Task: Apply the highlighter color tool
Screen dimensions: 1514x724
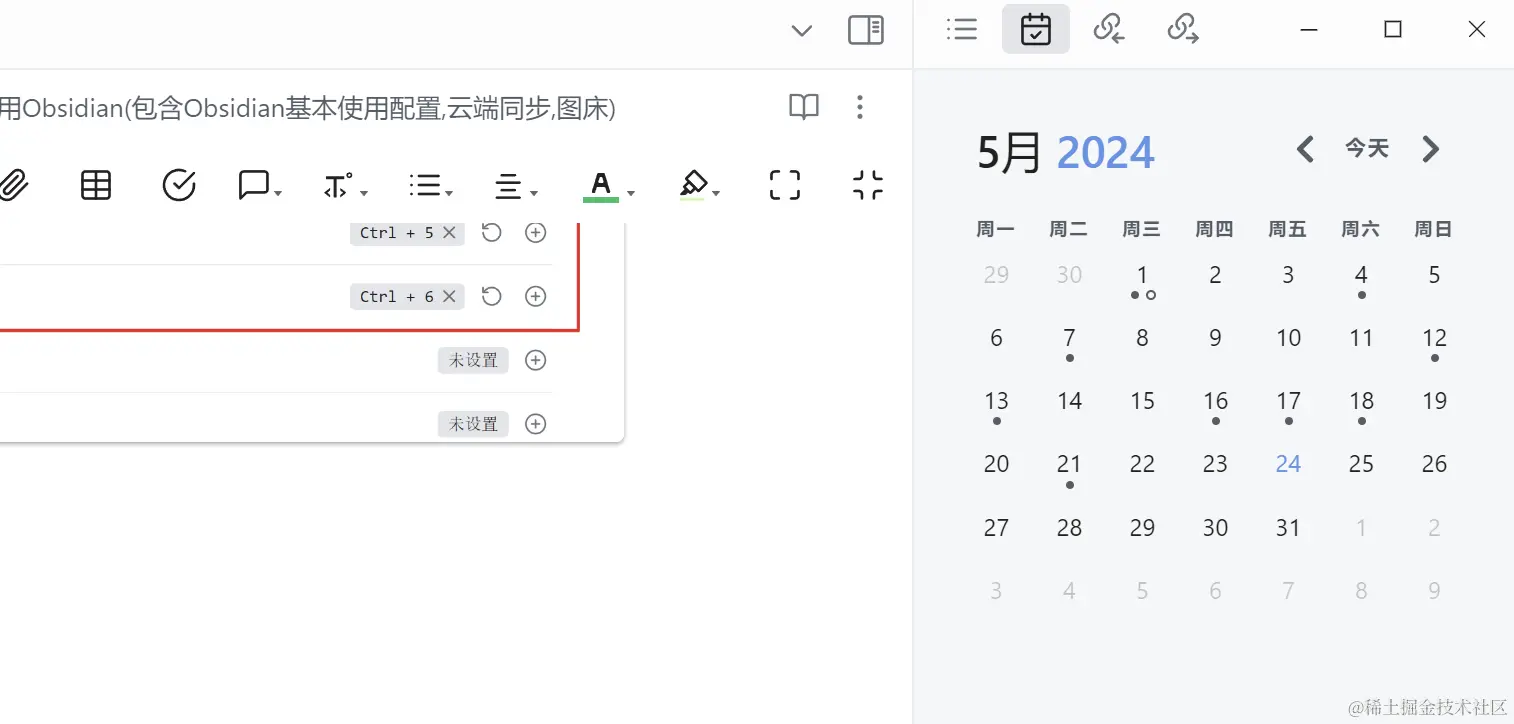Action: [x=693, y=185]
